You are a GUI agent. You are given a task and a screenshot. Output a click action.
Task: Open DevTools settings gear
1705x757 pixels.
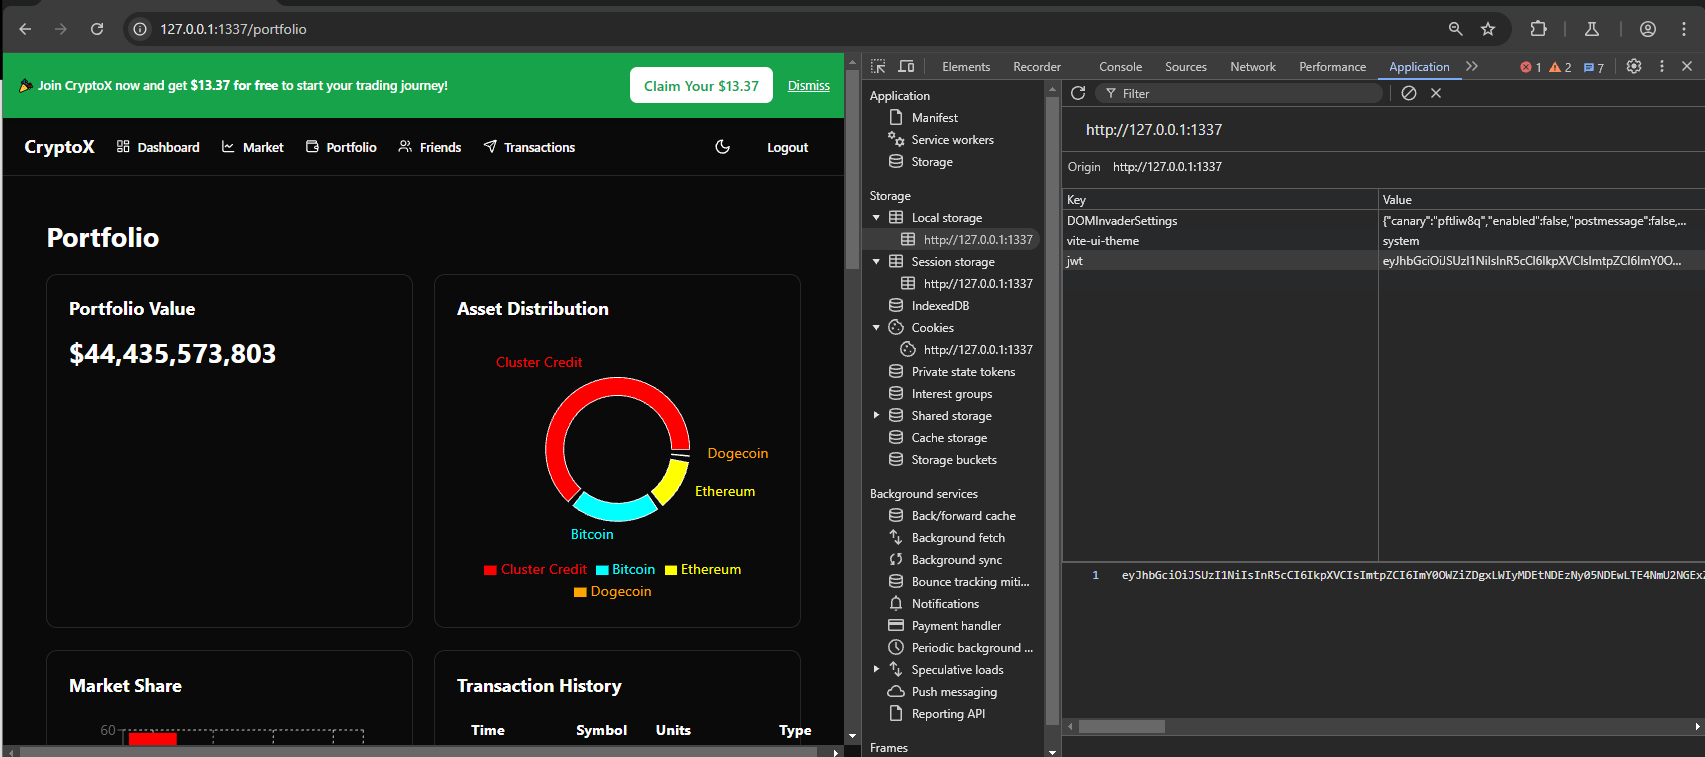(x=1633, y=66)
